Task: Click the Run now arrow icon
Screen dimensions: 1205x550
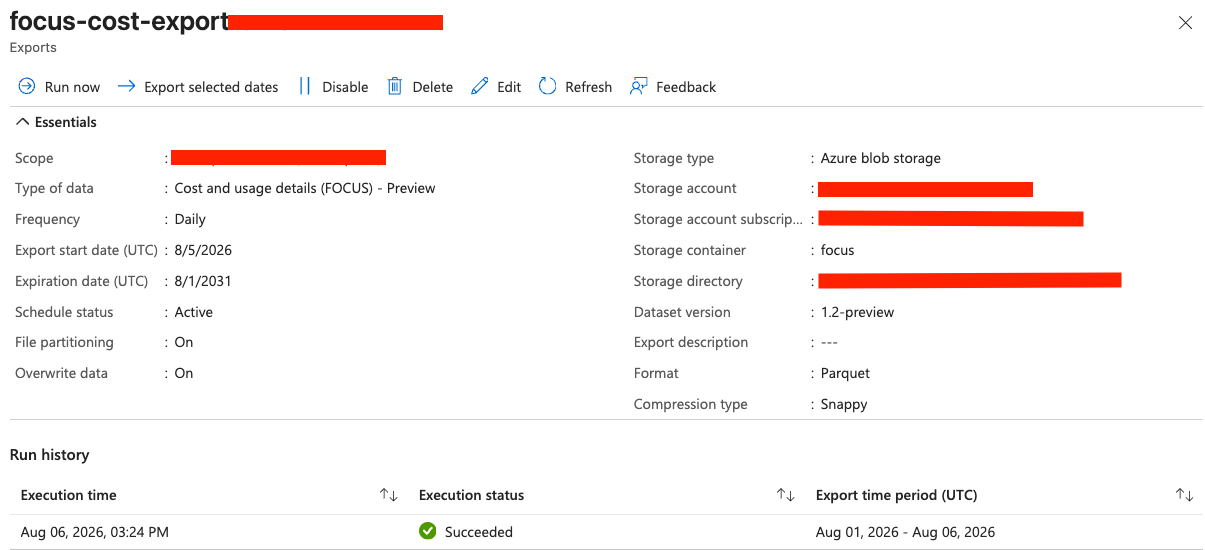Action: tap(27, 87)
